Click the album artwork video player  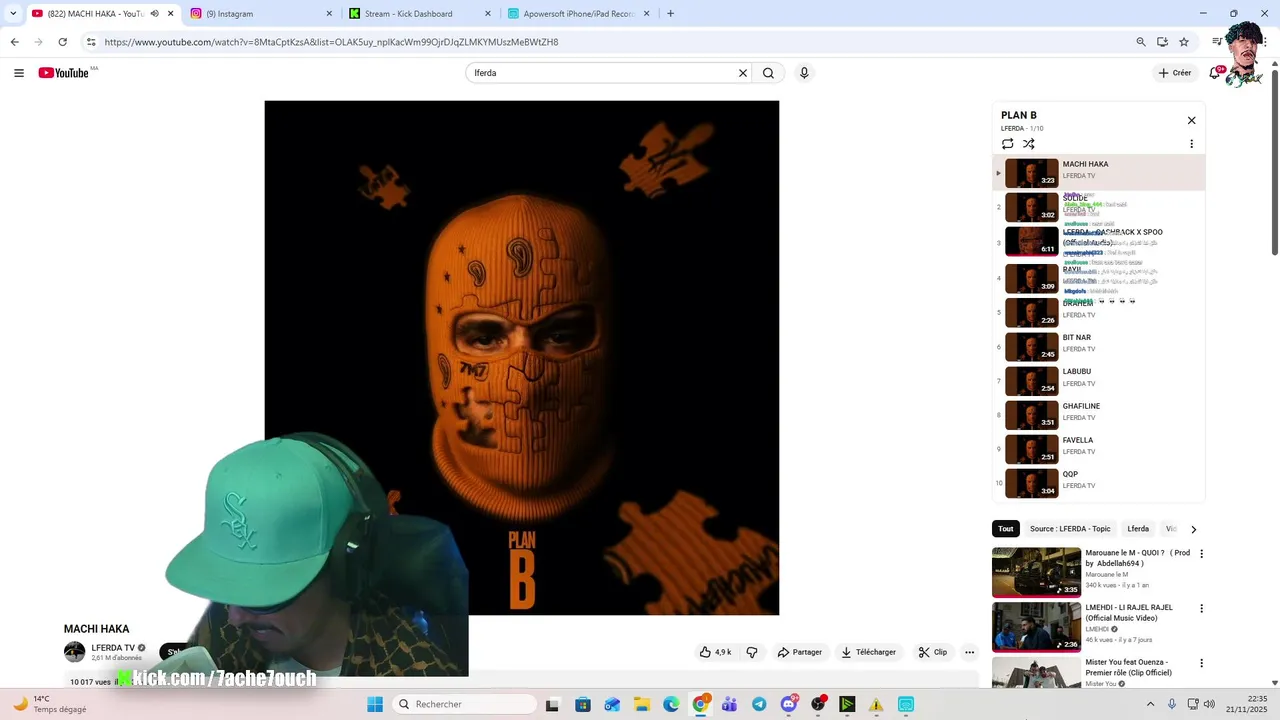[x=521, y=358]
